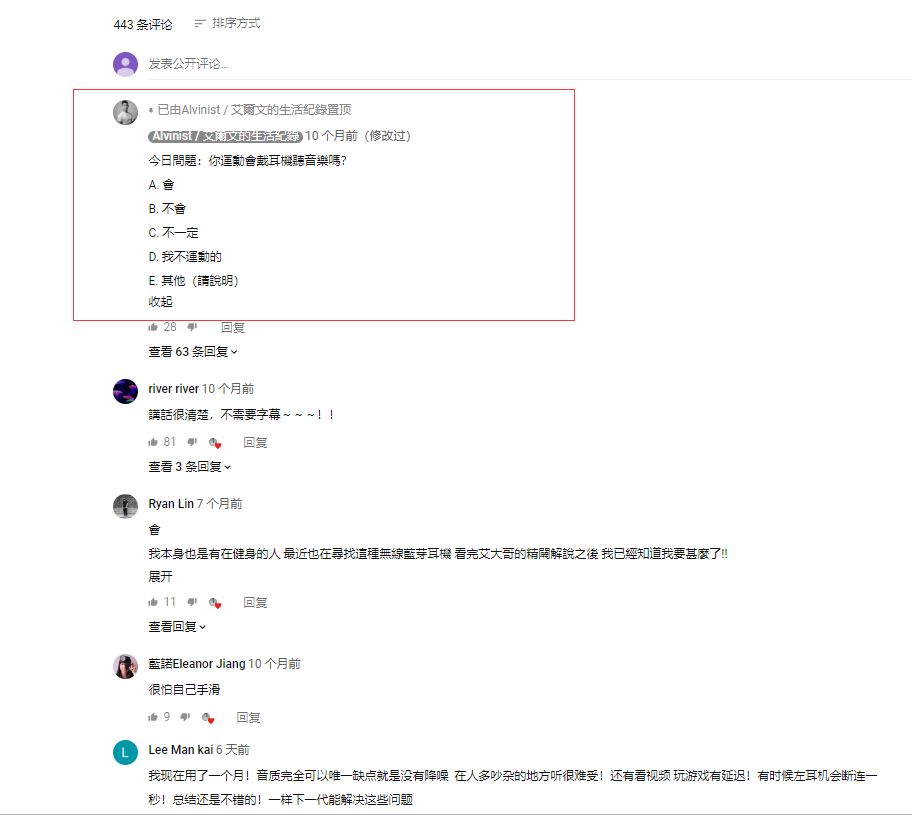912x815 pixels.
Task: Like 藍諾Eleanor Jiang's comment
Action: coord(153,717)
